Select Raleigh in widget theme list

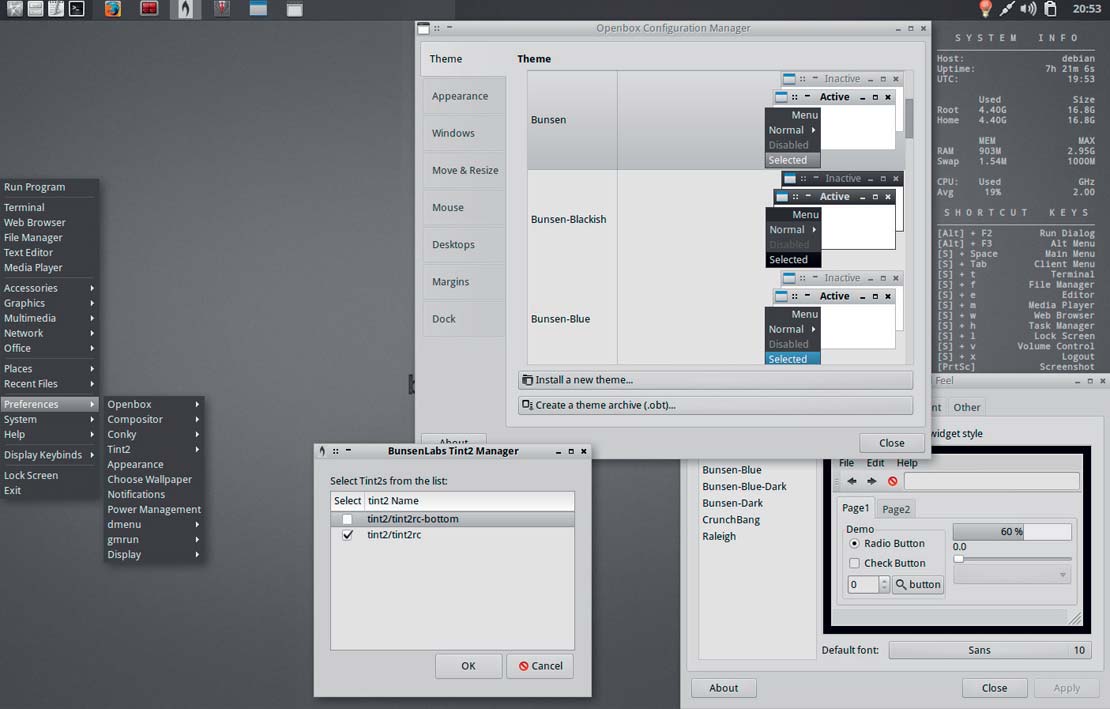tap(719, 536)
